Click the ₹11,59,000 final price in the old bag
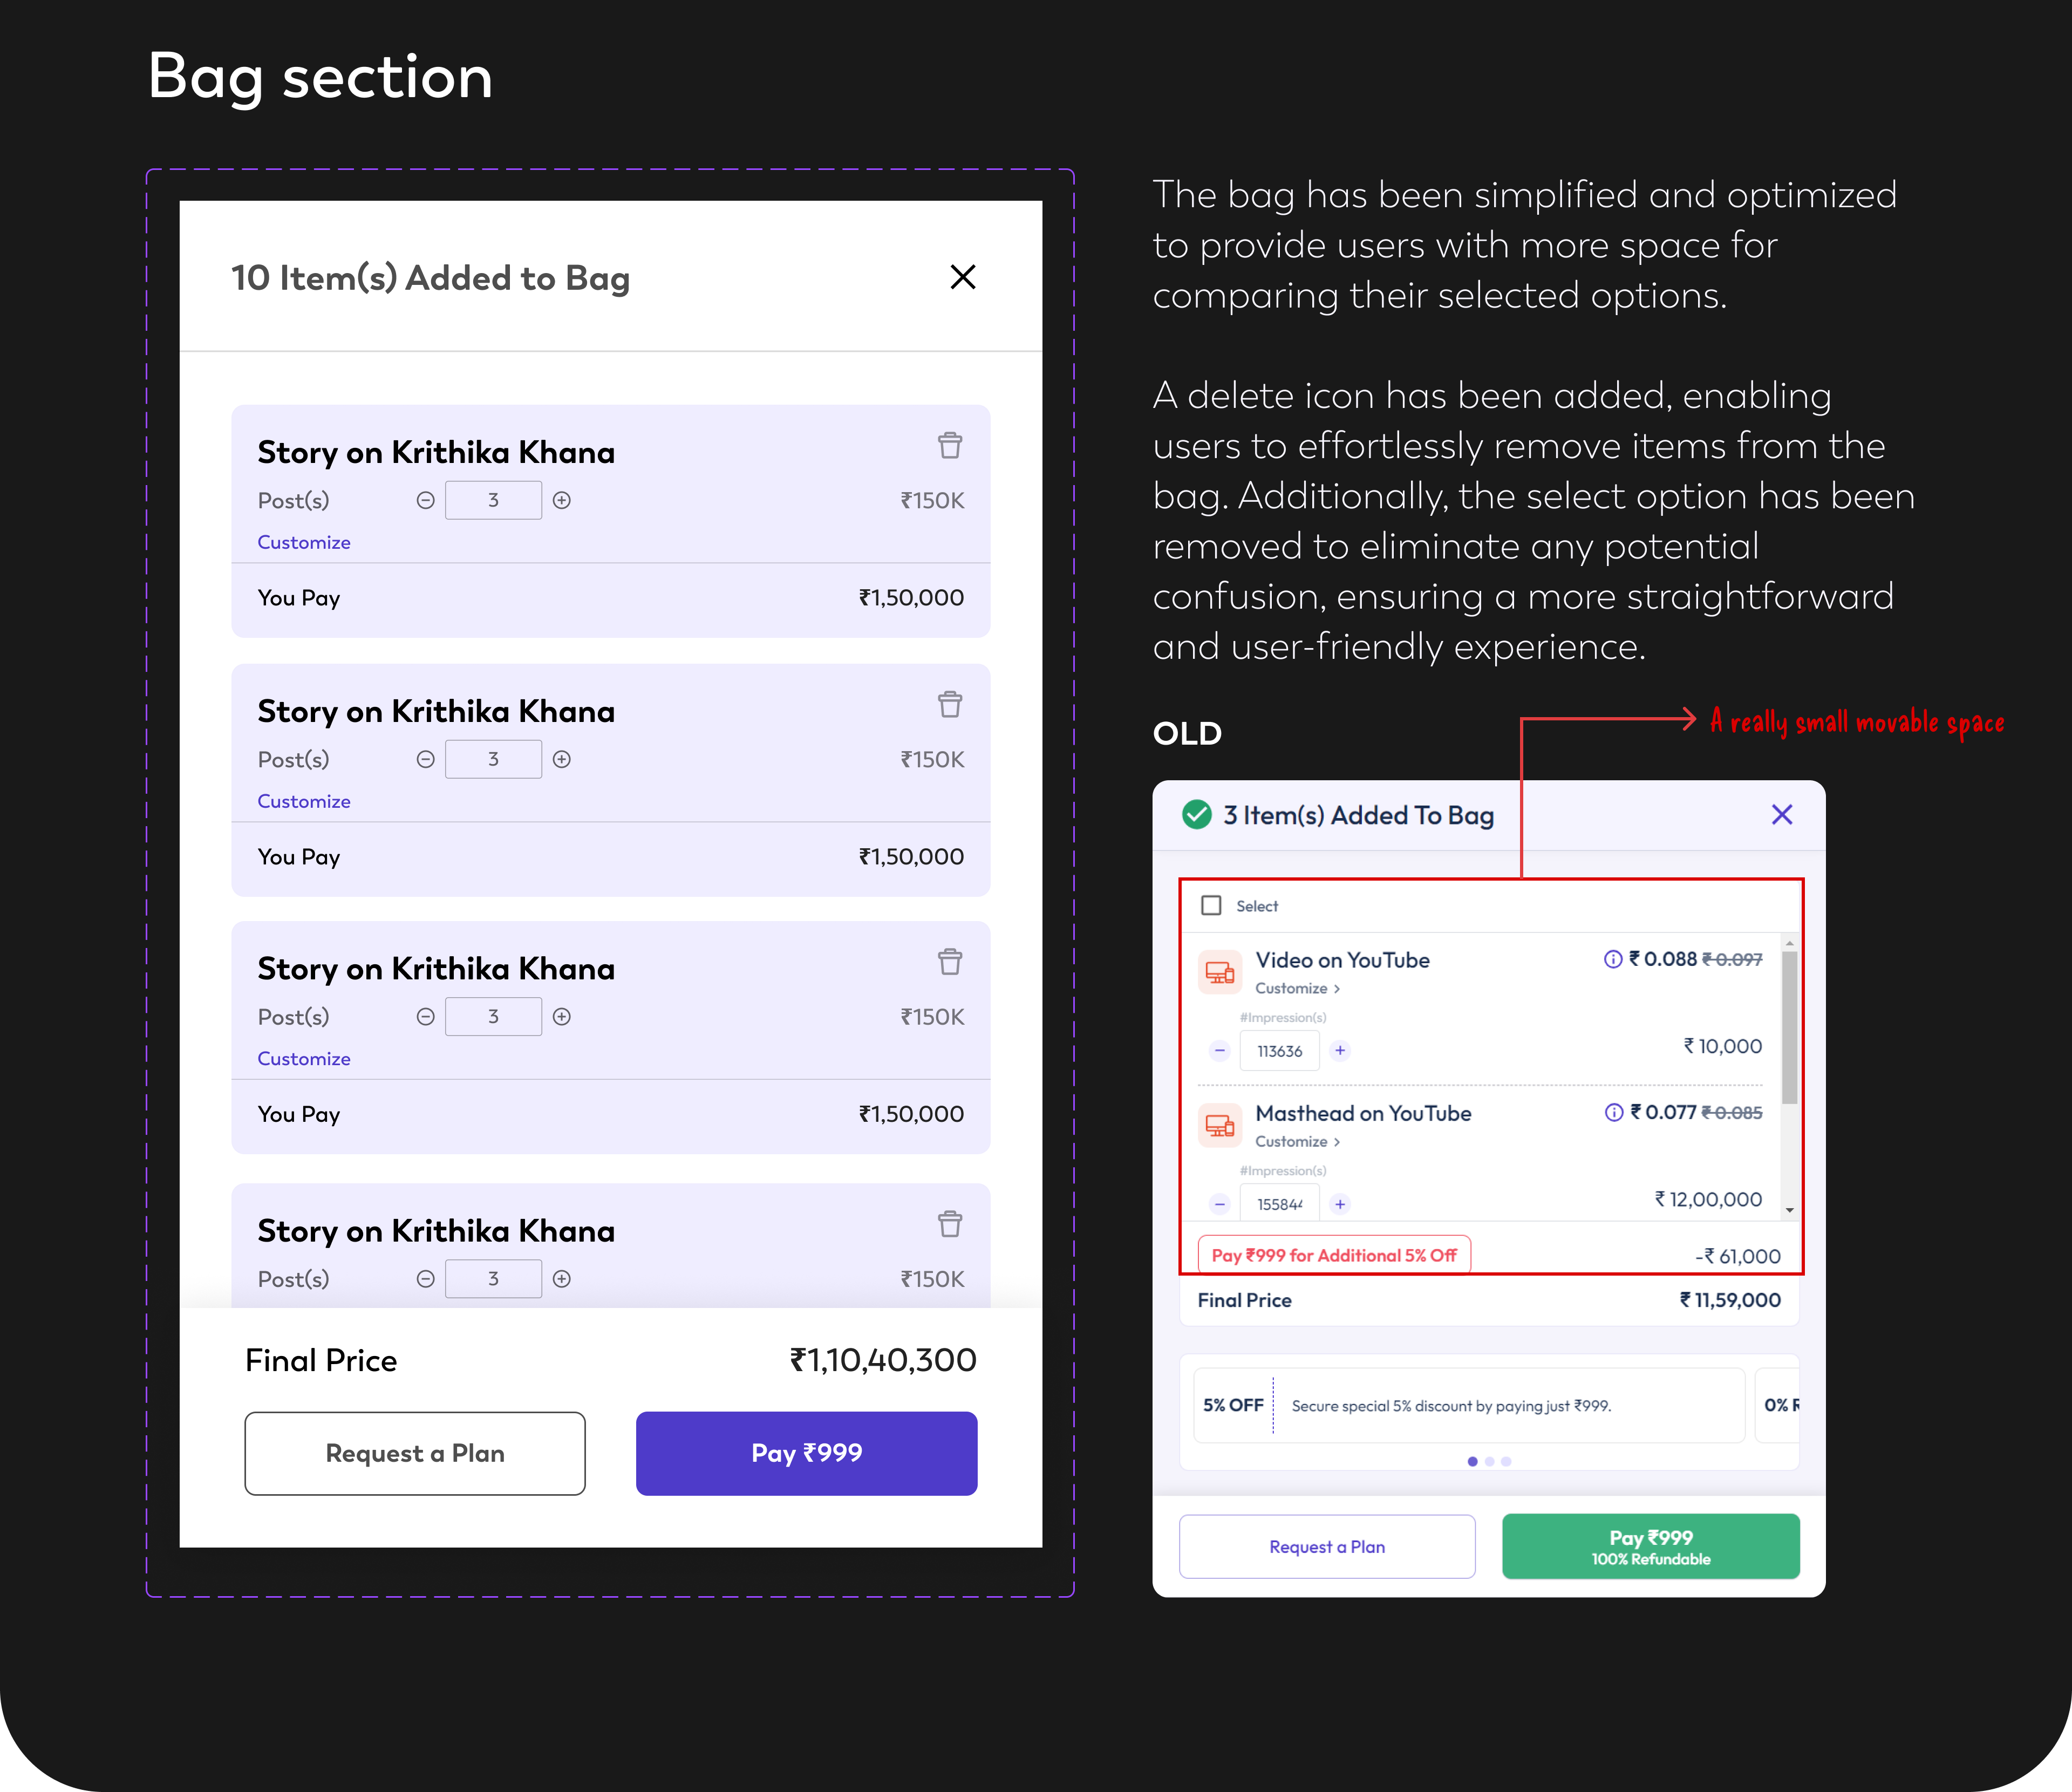Image resolution: width=2072 pixels, height=1792 pixels. pyautogui.click(x=1730, y=1300)
